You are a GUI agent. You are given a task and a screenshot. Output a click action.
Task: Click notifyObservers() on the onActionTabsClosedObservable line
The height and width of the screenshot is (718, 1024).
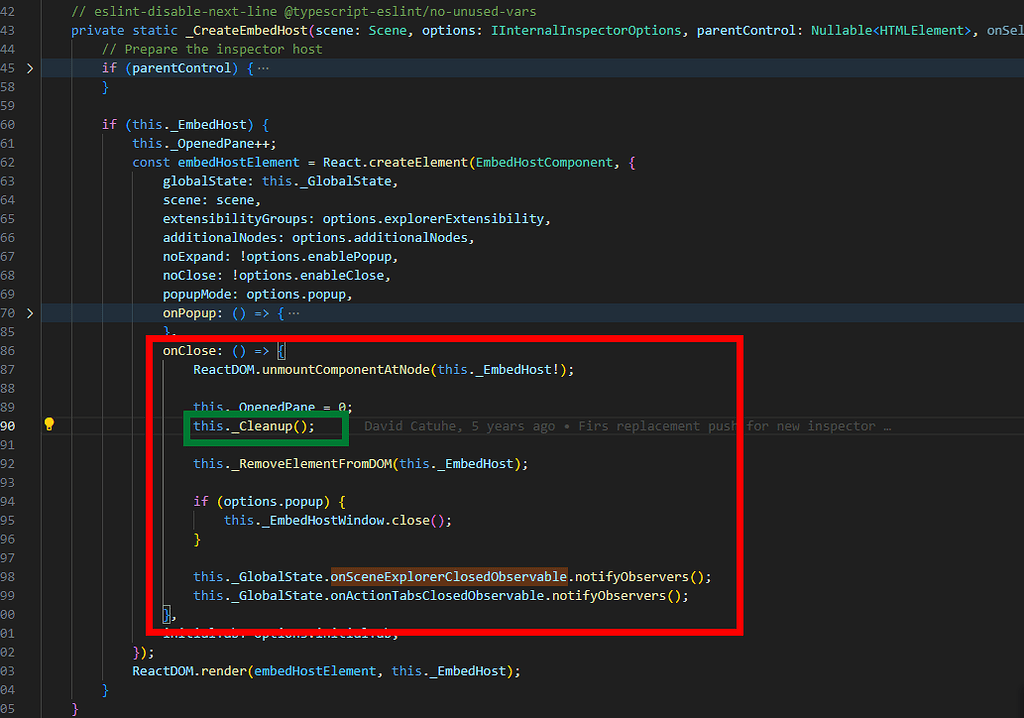620,595
